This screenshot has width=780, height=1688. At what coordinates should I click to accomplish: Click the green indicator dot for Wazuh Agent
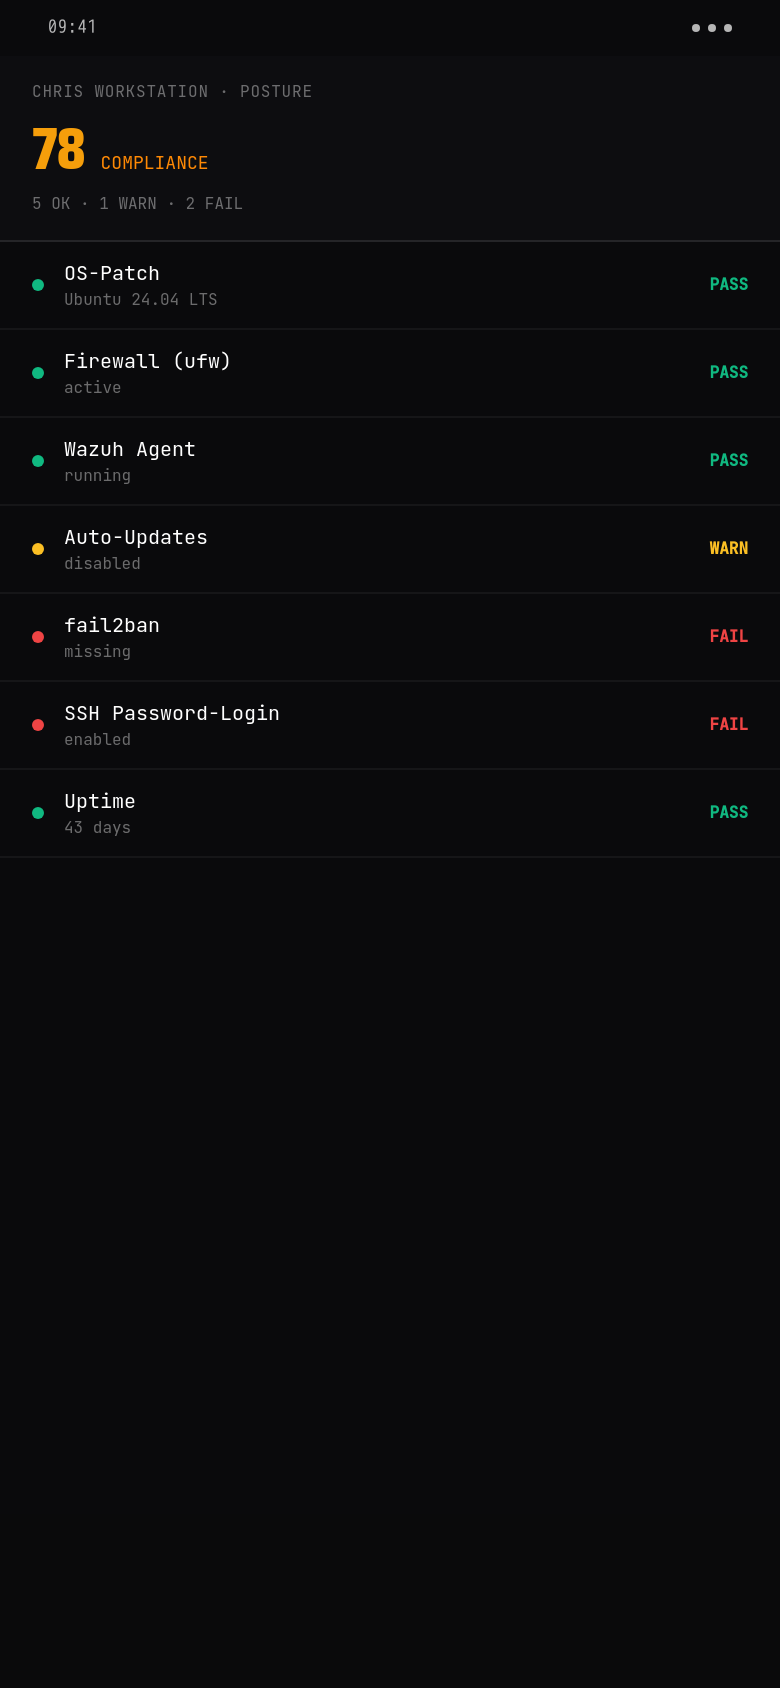click(x=38, y=461)
